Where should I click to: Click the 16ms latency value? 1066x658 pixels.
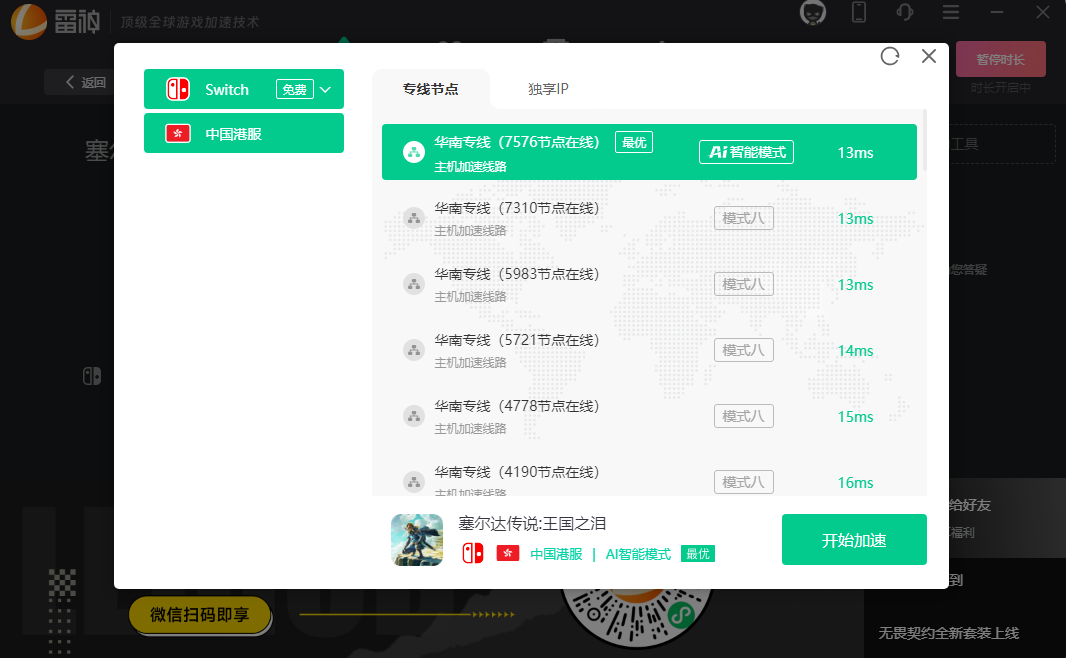click(855, 483)
